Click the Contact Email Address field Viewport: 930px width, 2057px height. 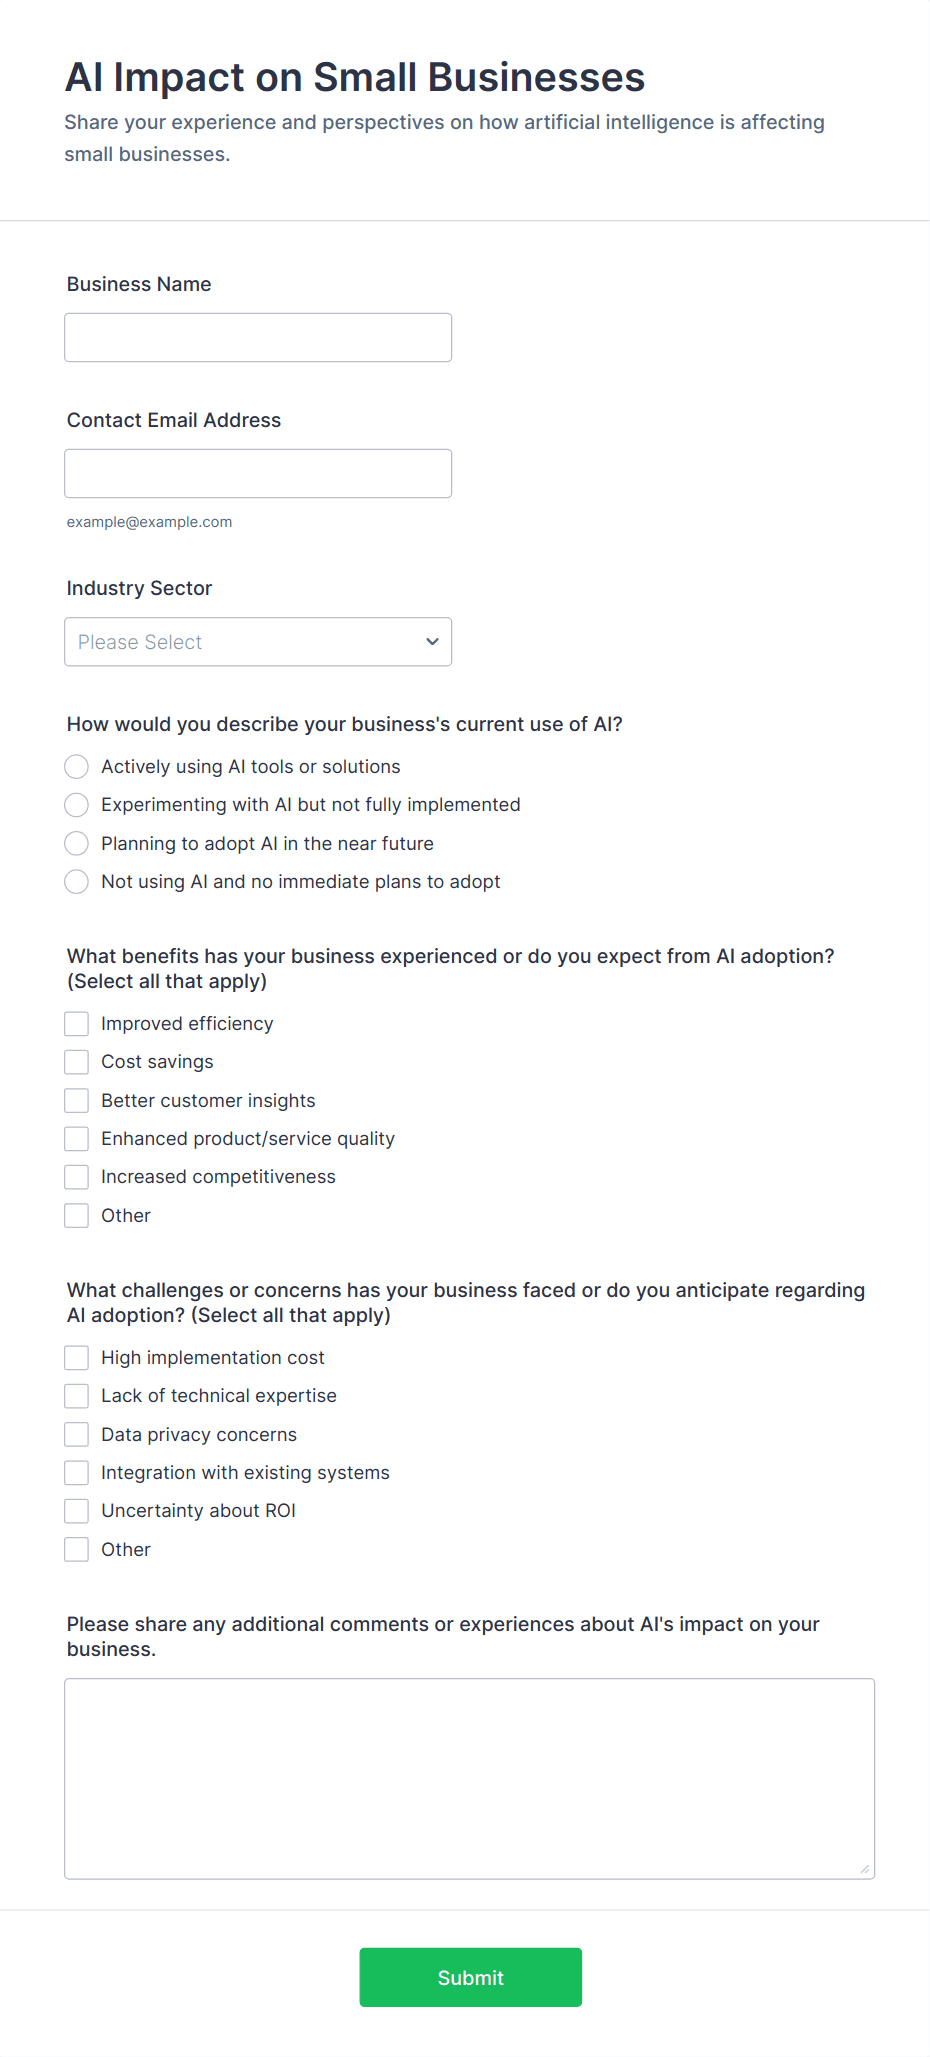point(258,473)
